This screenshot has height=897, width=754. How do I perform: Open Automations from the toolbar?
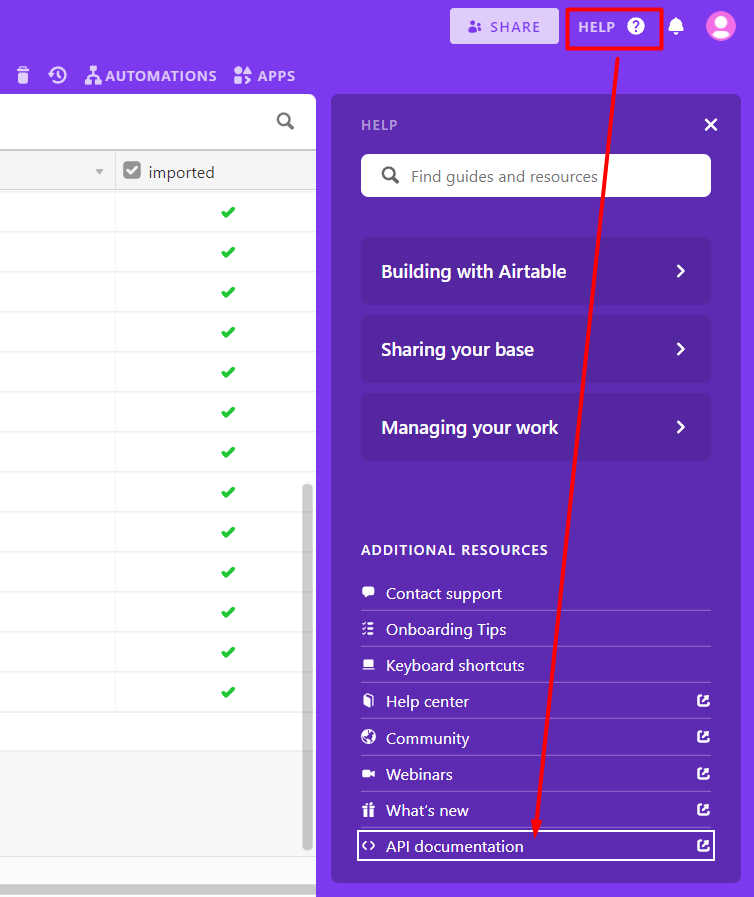click(x=151, y=75)
